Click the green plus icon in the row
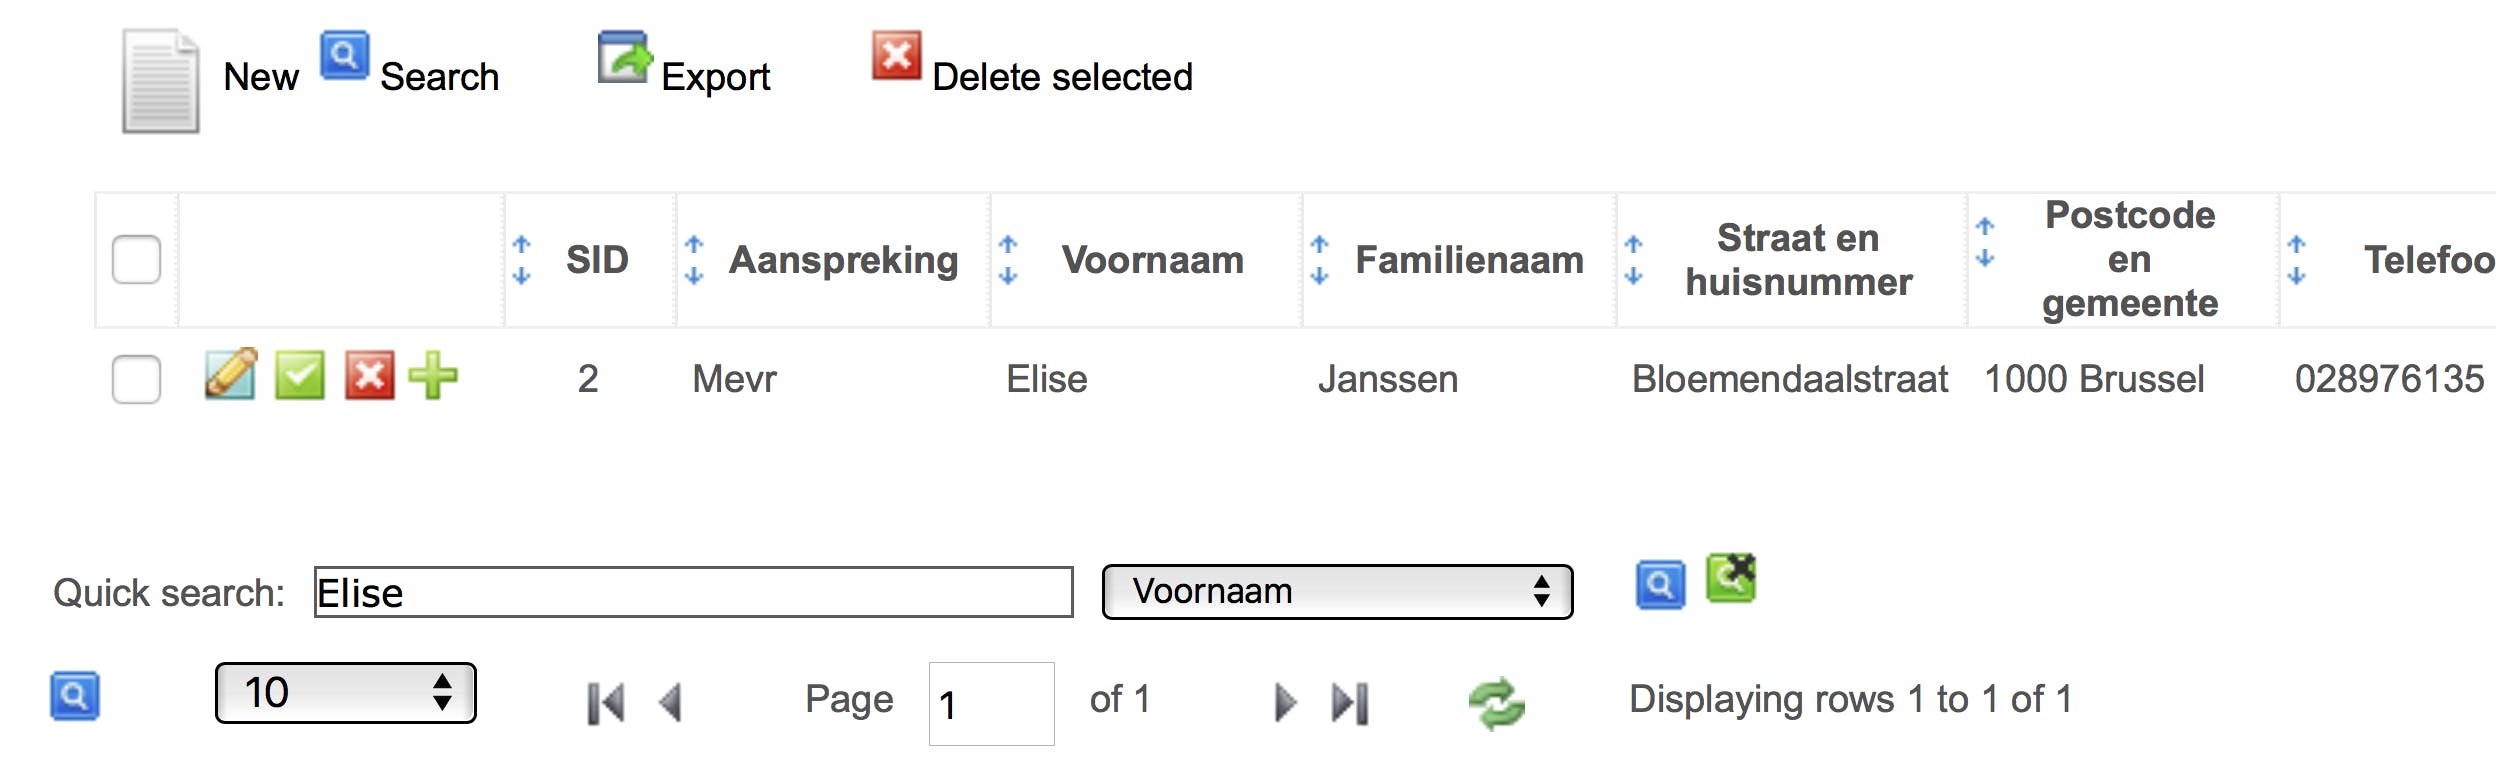 [x=433, y=376]
